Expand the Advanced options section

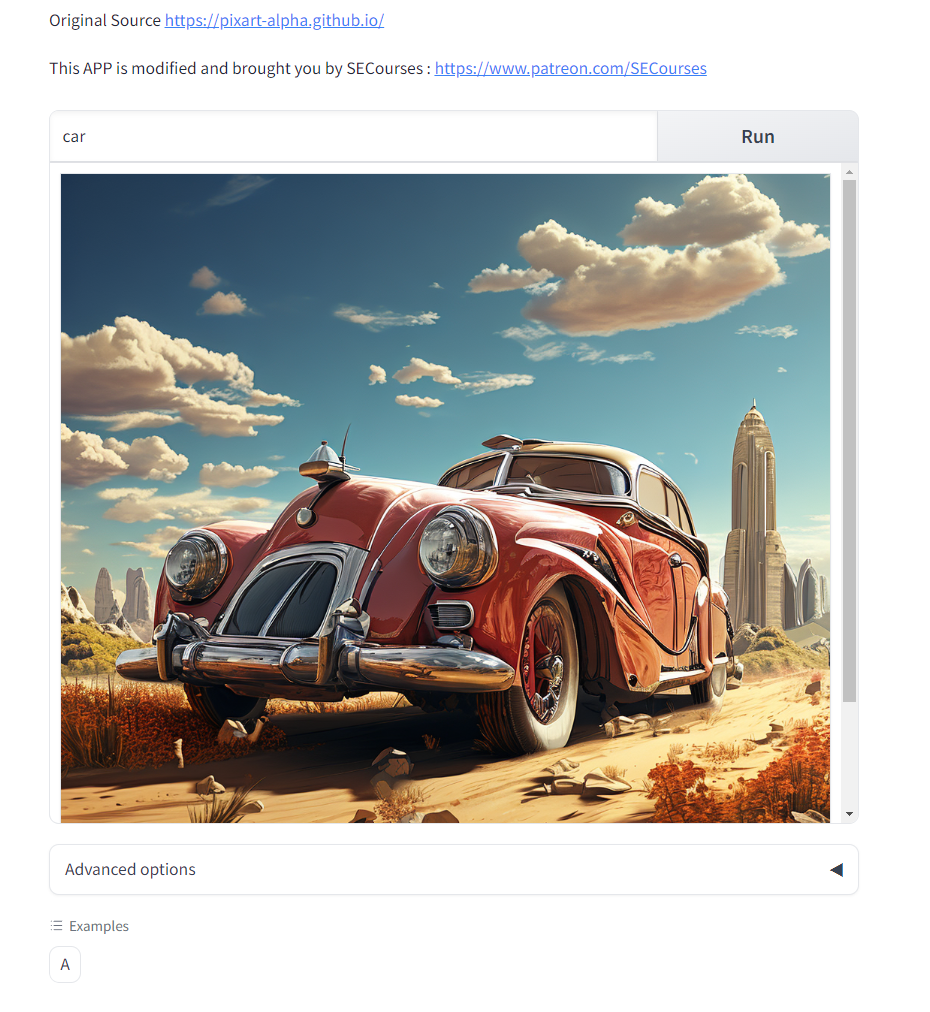point(454,869)
